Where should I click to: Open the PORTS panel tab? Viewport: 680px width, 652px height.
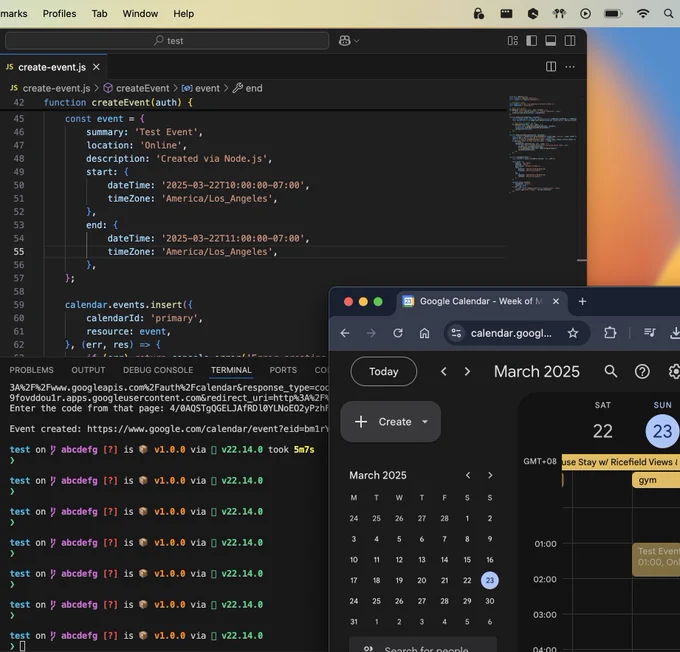click(x=283, y=370)
